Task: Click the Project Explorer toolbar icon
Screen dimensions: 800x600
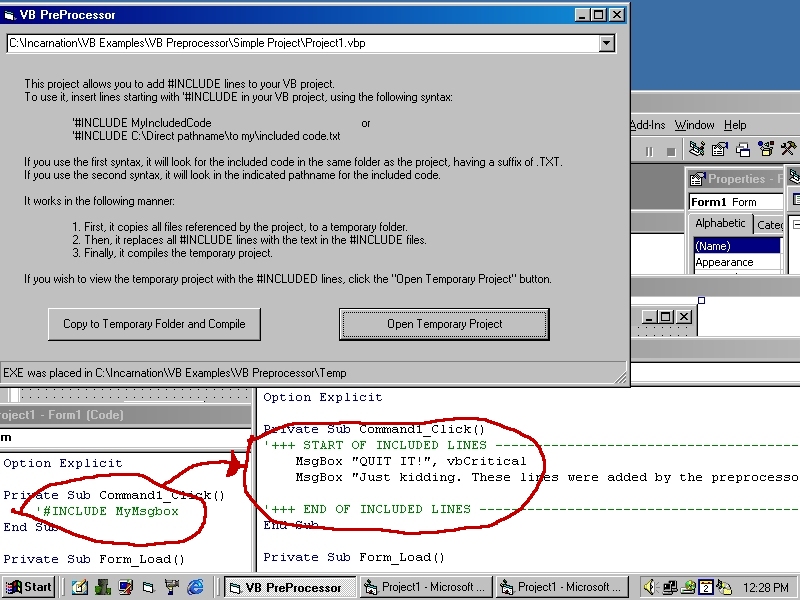Action: tap(696, 150)
